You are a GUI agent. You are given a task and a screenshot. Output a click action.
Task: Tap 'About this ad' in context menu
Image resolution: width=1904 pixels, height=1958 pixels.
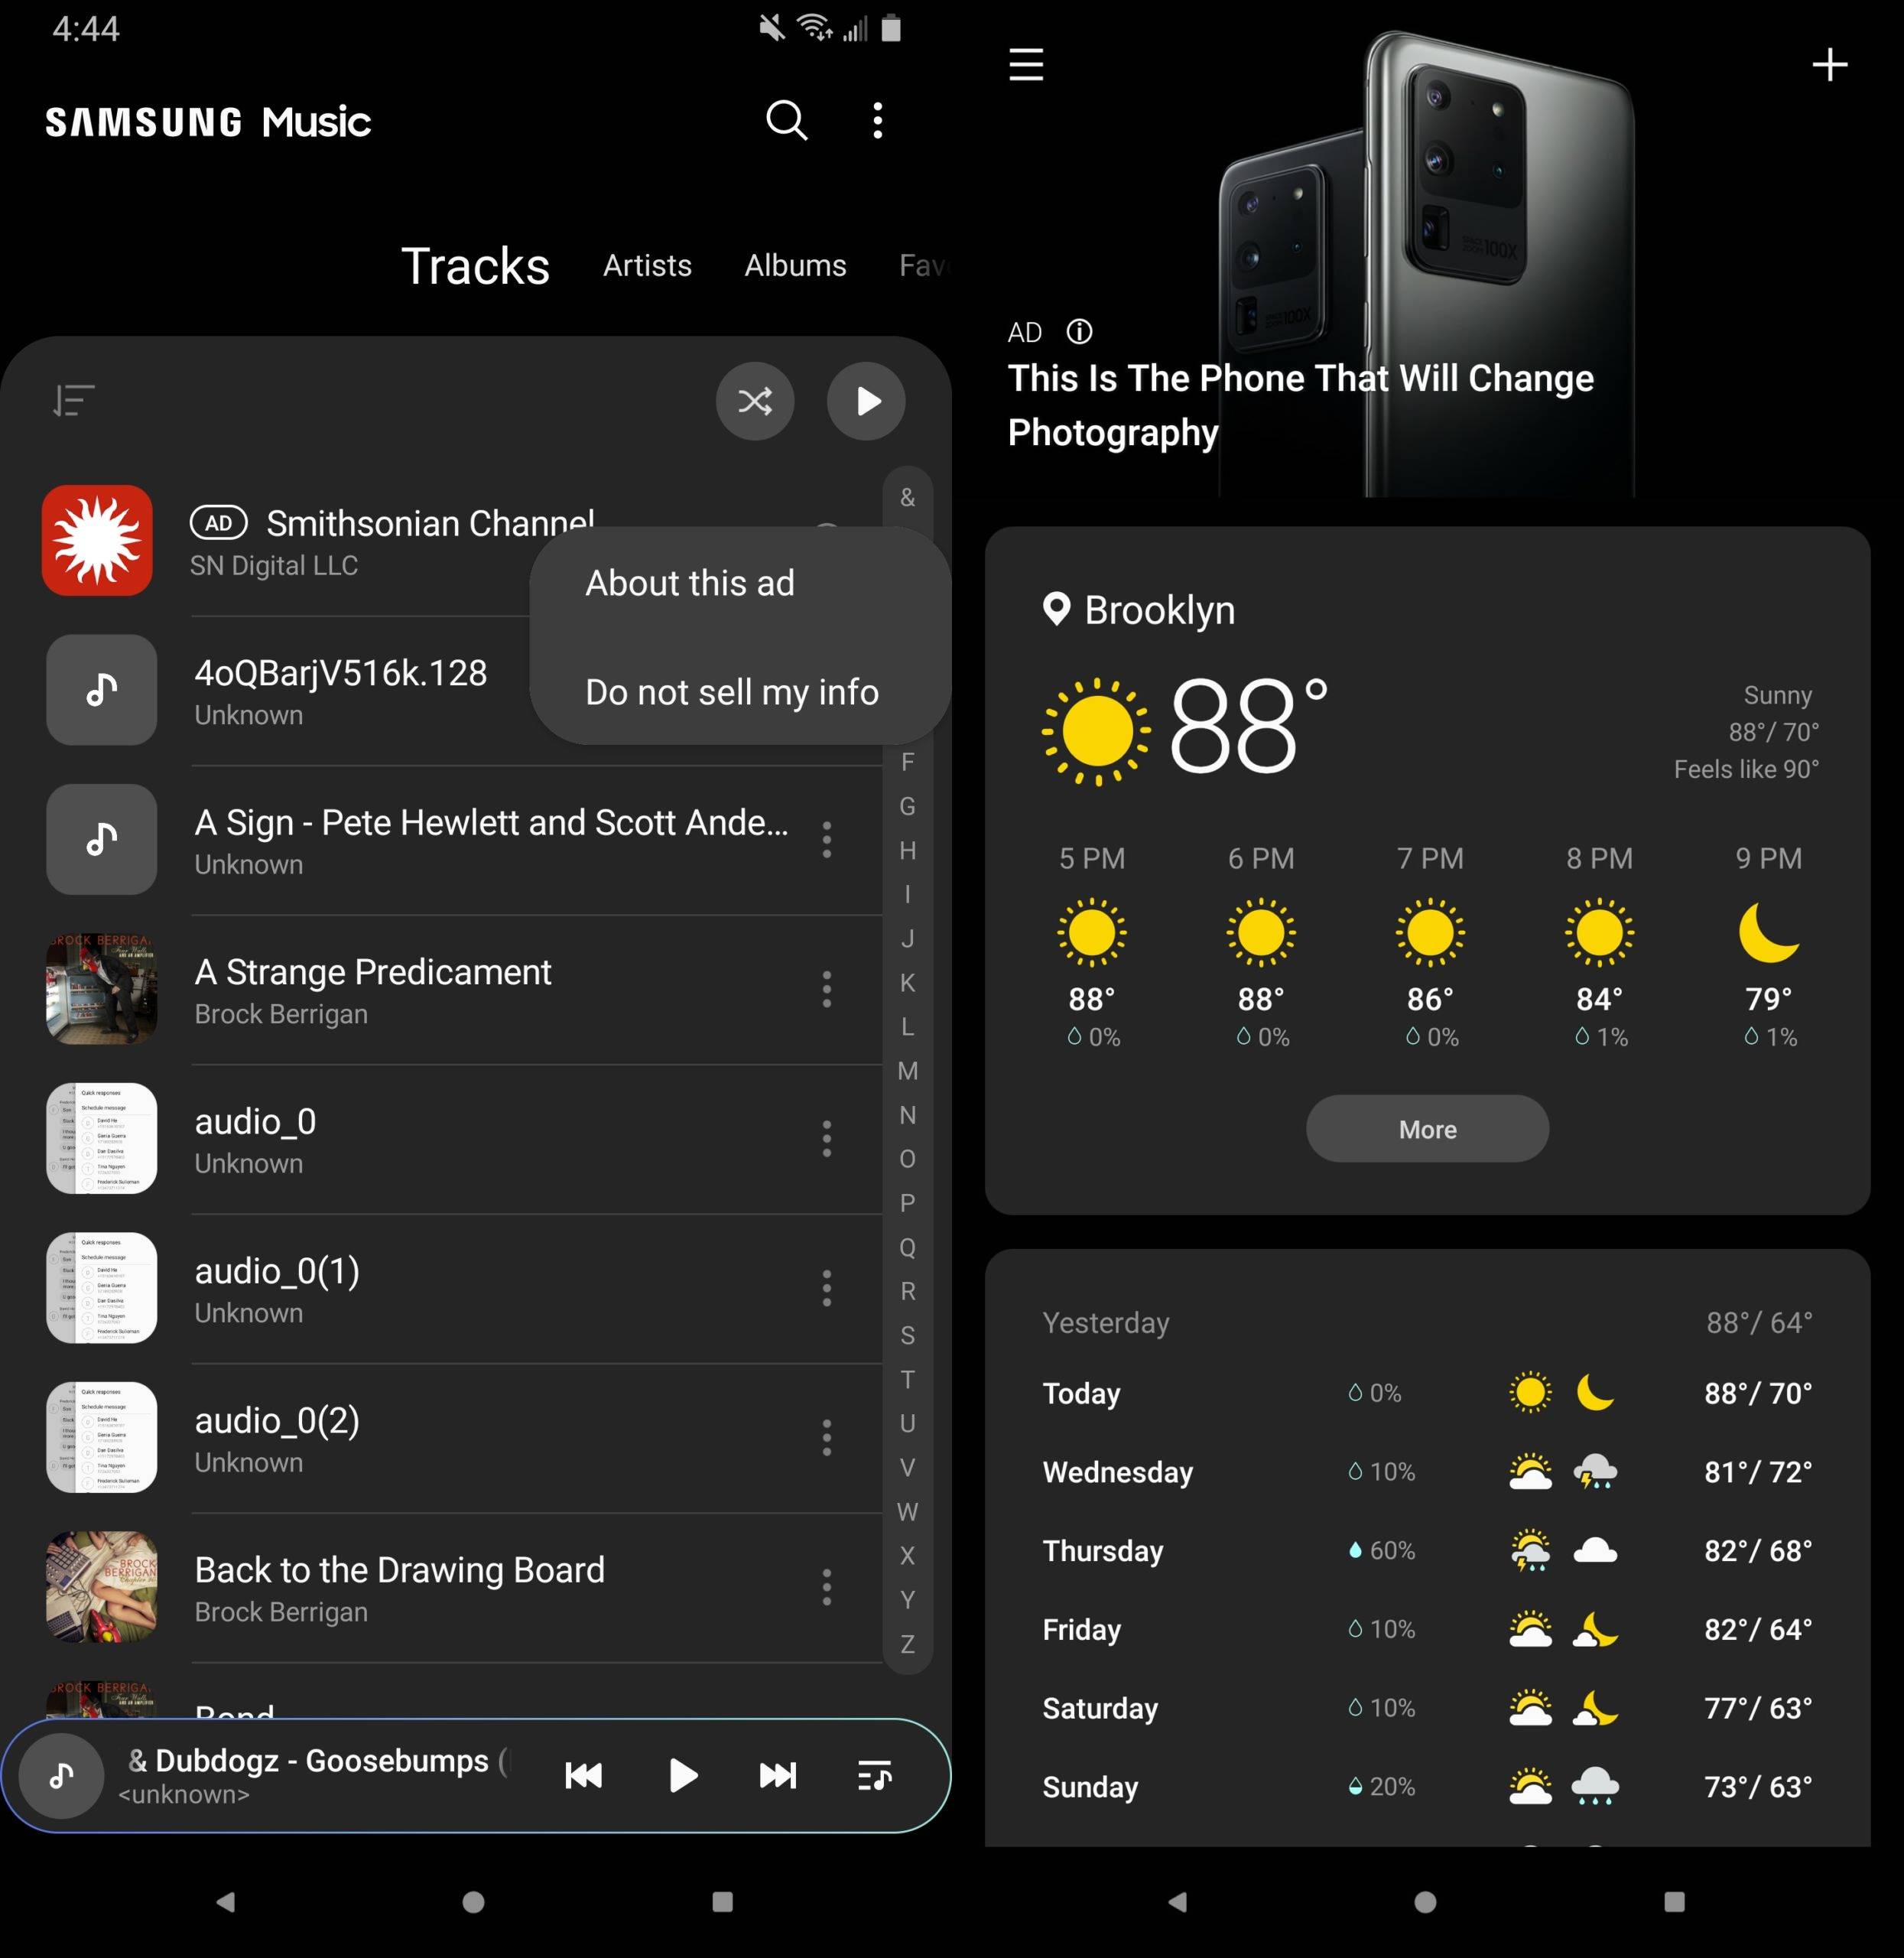click(689, 584)
